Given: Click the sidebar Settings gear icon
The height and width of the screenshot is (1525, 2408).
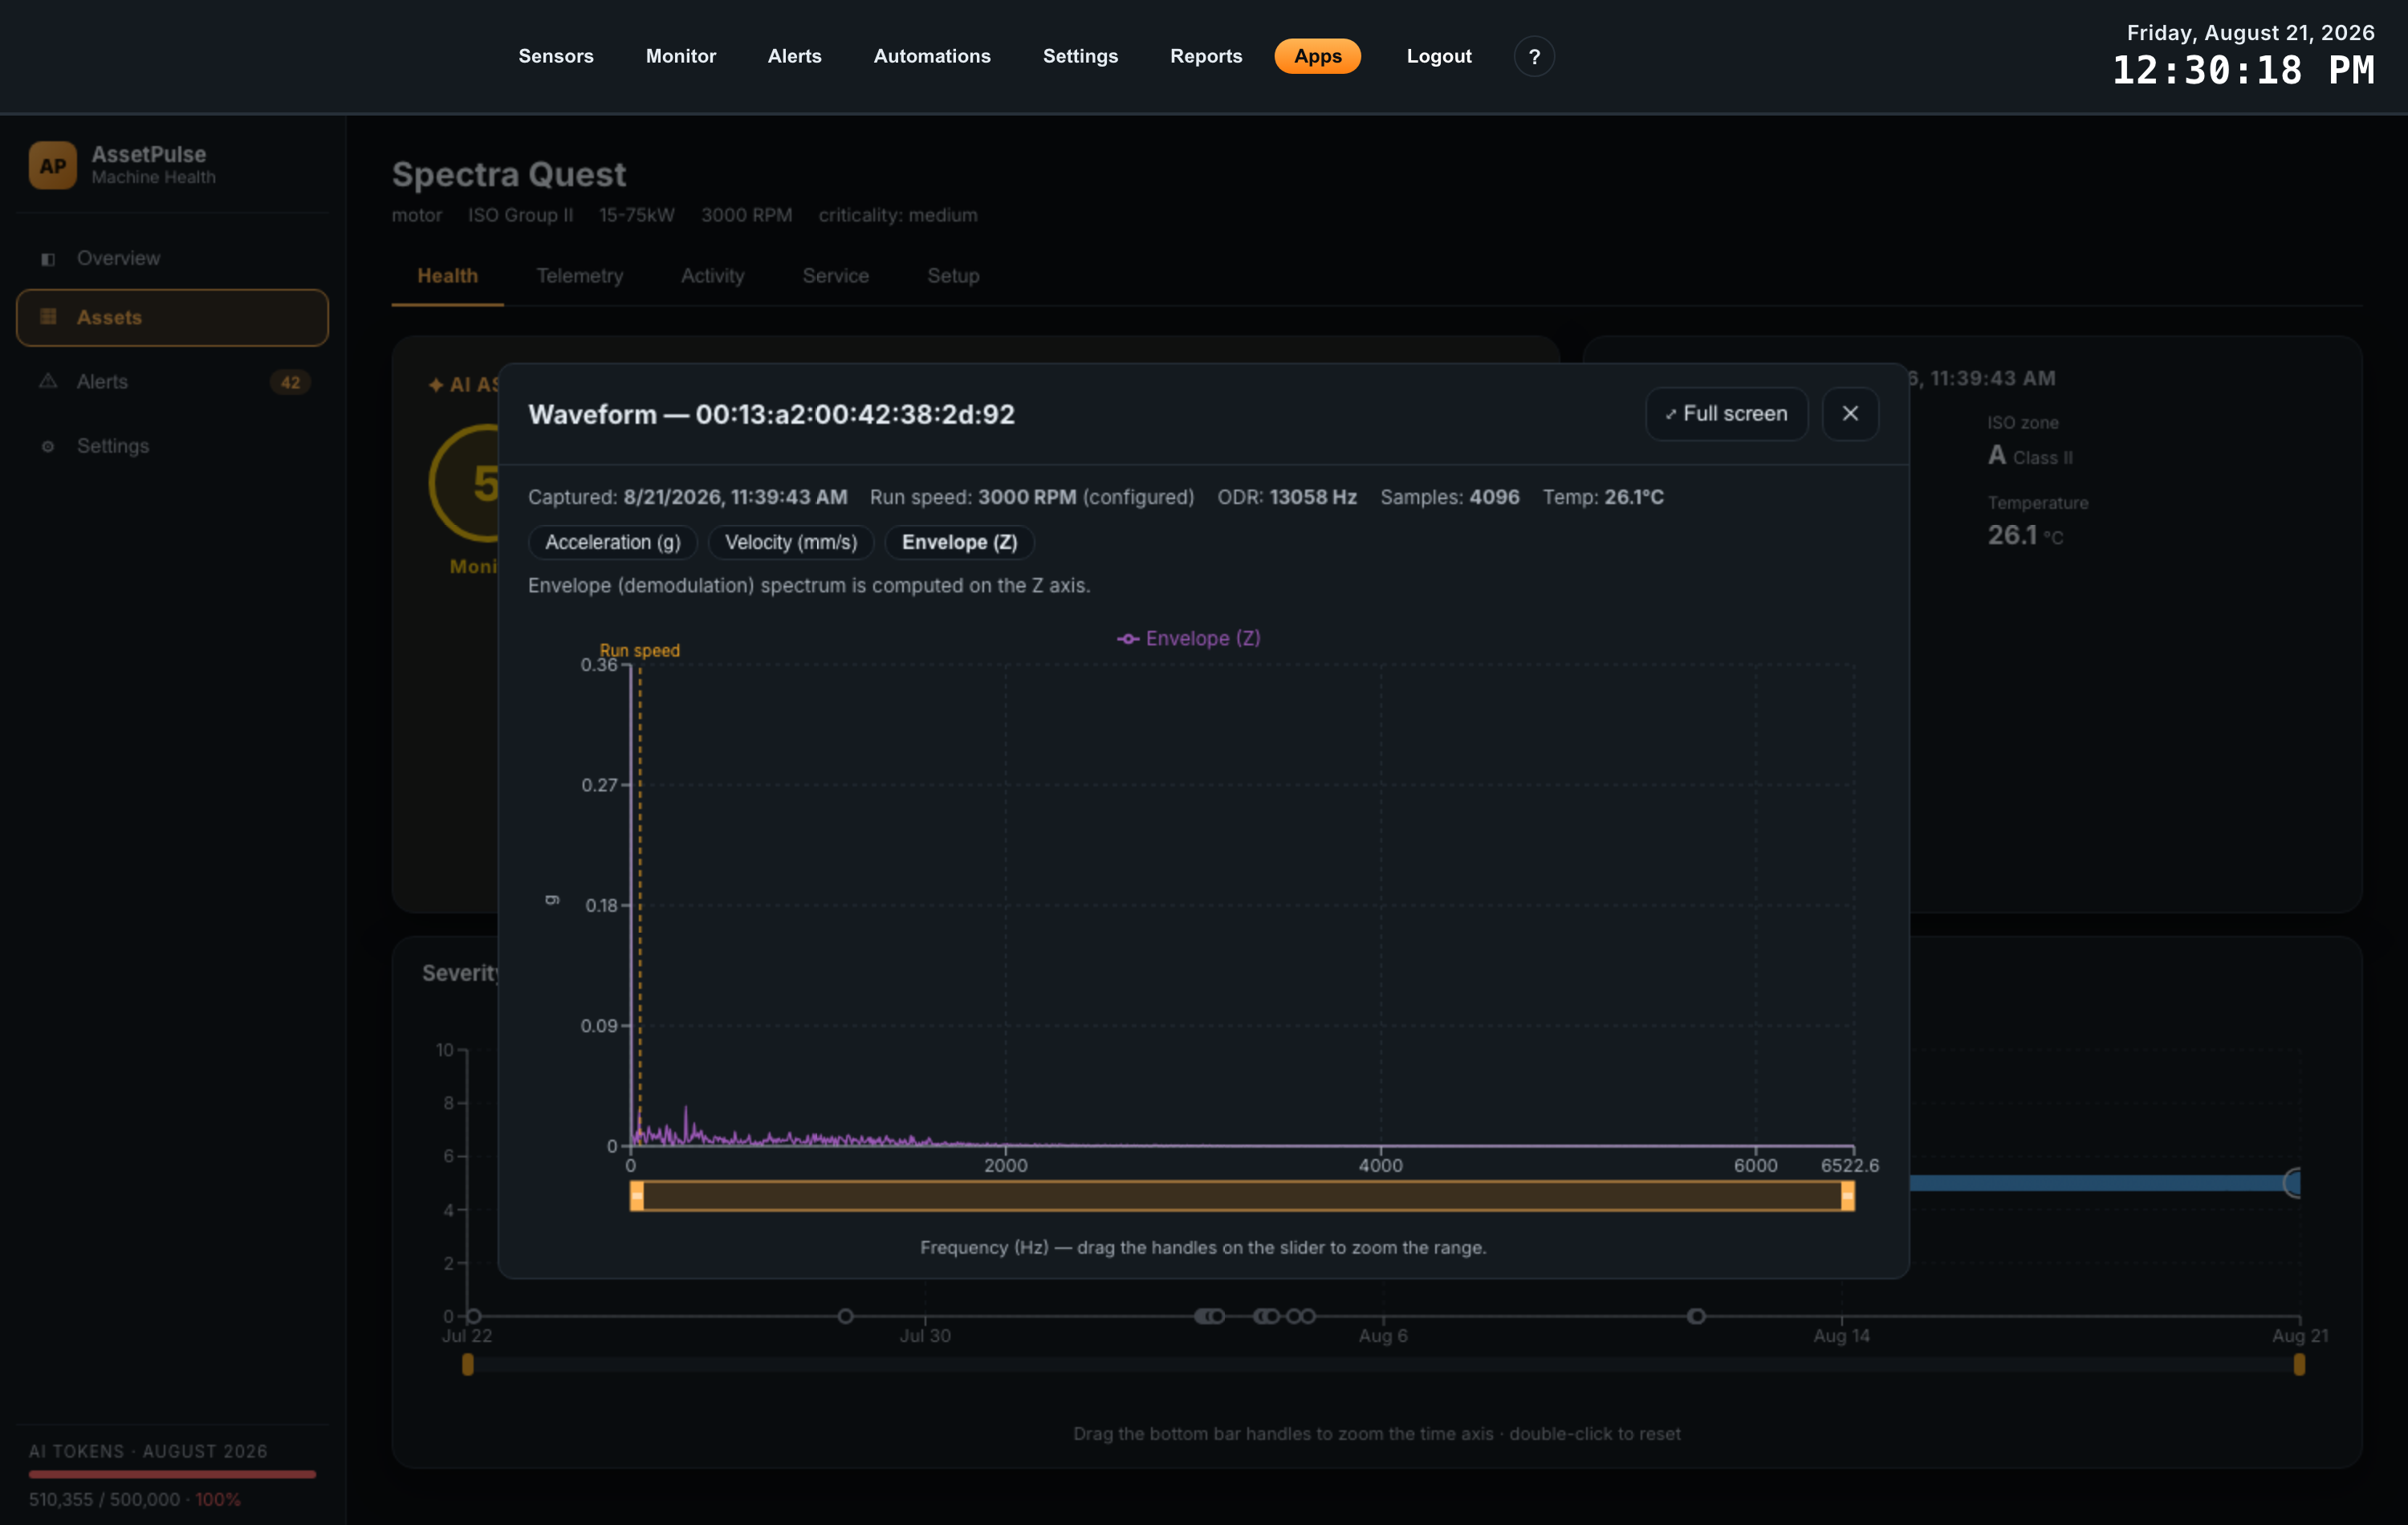Looking at the screenshot, I should coord(47,446).
